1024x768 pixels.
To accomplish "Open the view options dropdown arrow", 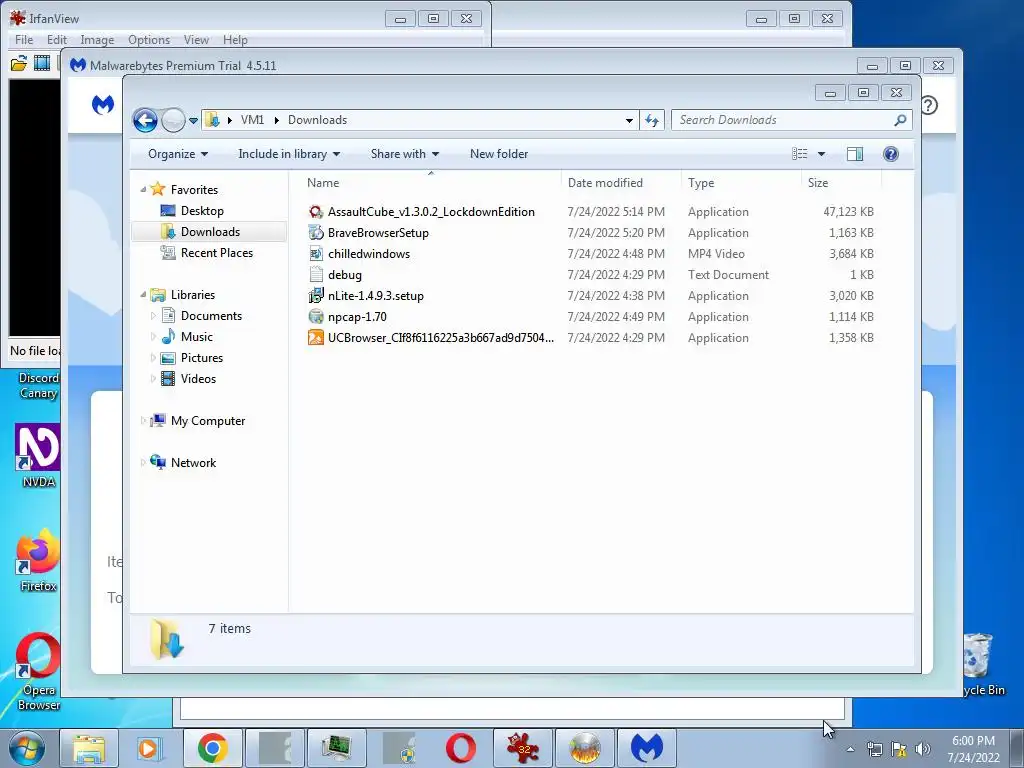I will coord(822,154).
